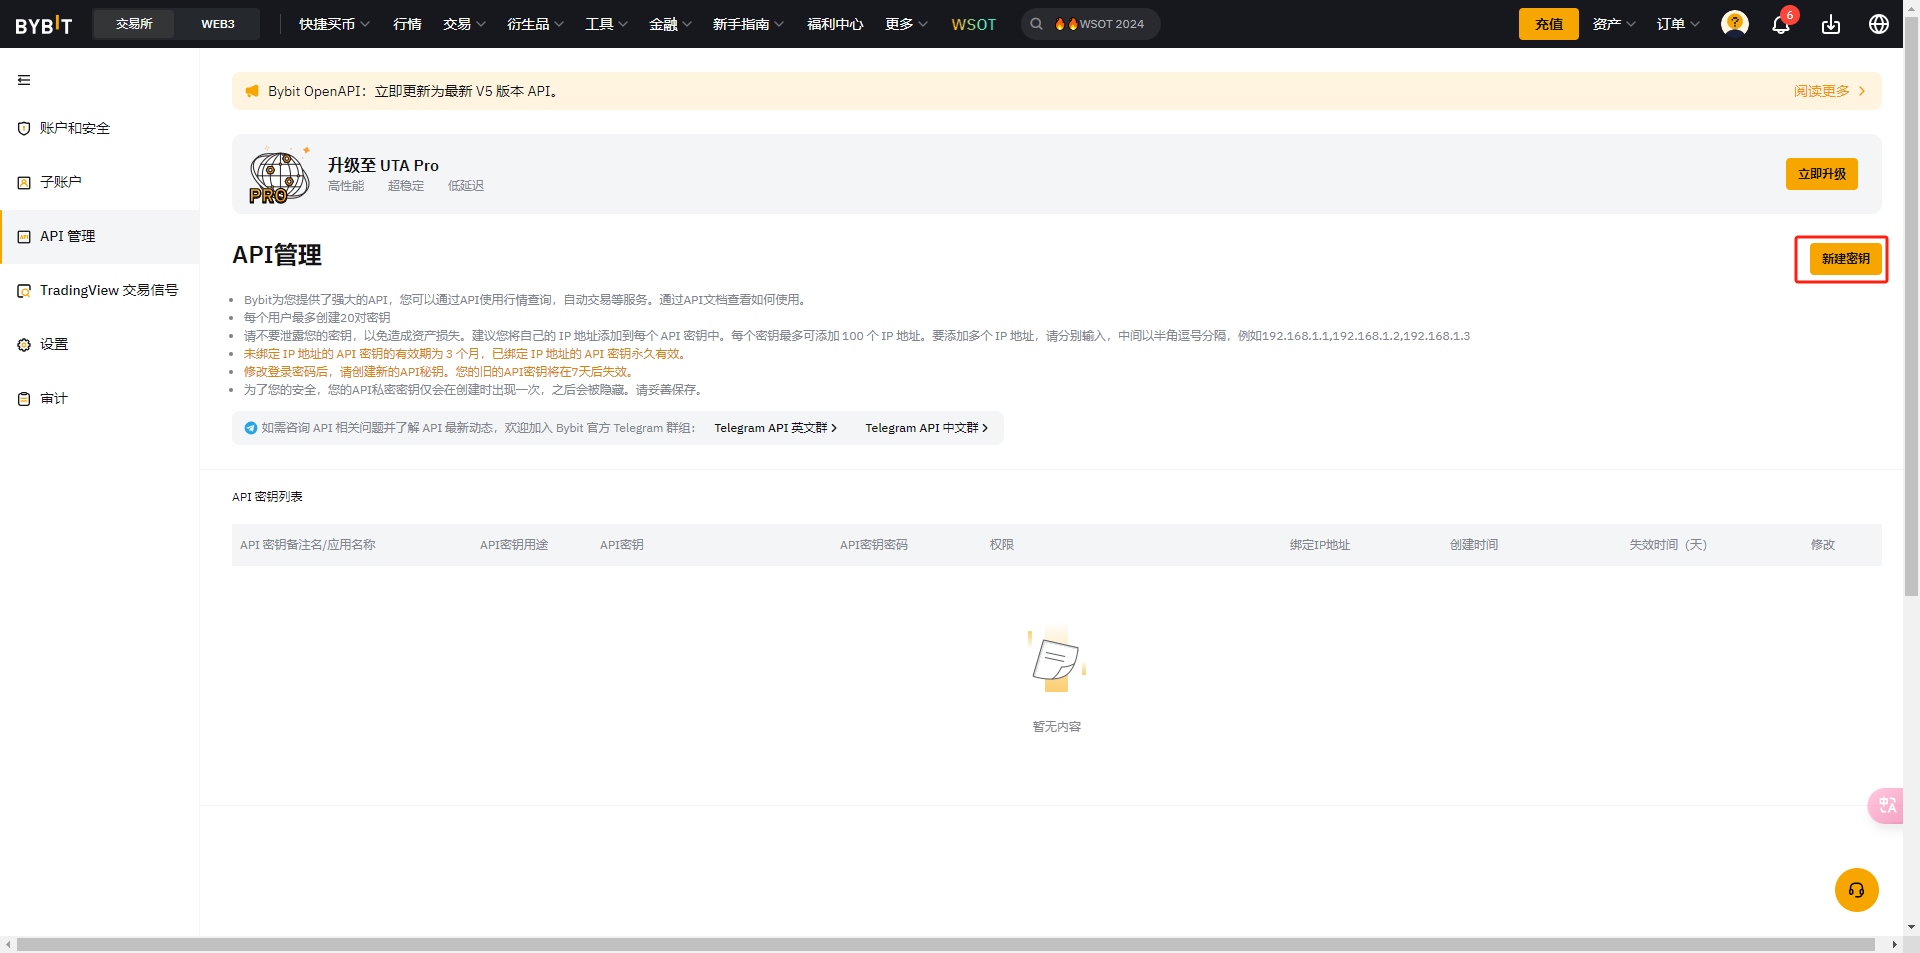Click the 创建时间 column header
Viewport: 1920px width, 953px height.
click(x=1474, y=545)
